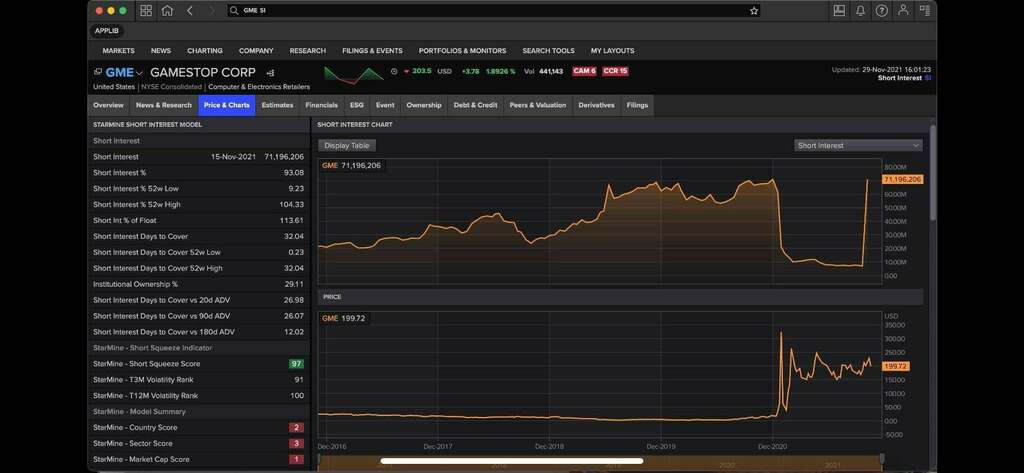Viewport: 1024px width, 473px height.
Task: Switch to the Overview tab
Action: point(108,105)
